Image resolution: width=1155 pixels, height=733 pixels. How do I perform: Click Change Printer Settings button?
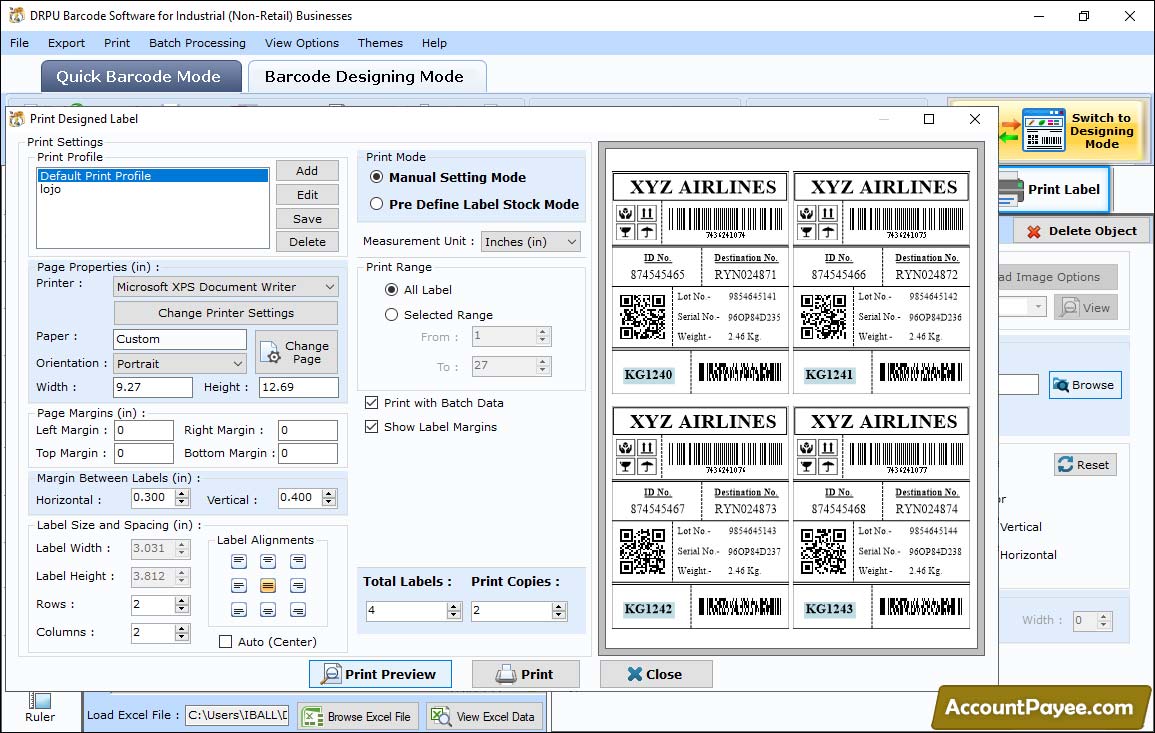(225, 313)
